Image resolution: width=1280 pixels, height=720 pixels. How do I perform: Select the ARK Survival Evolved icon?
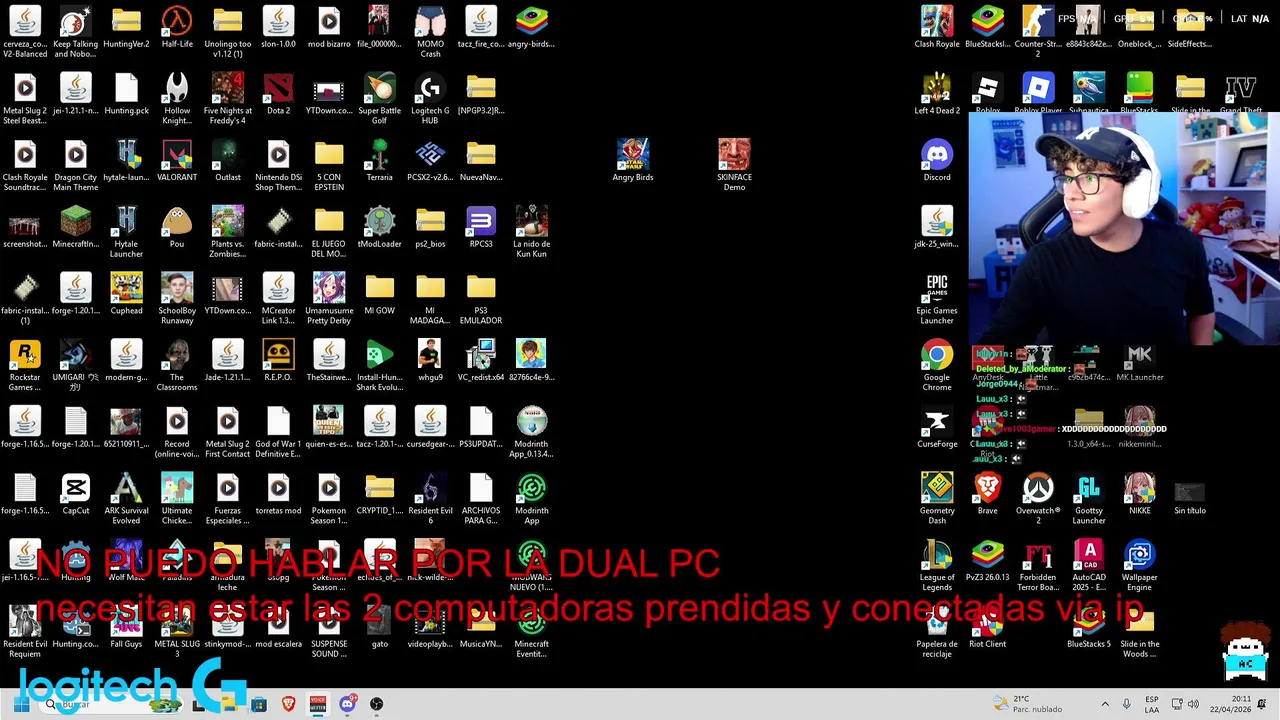126,500
